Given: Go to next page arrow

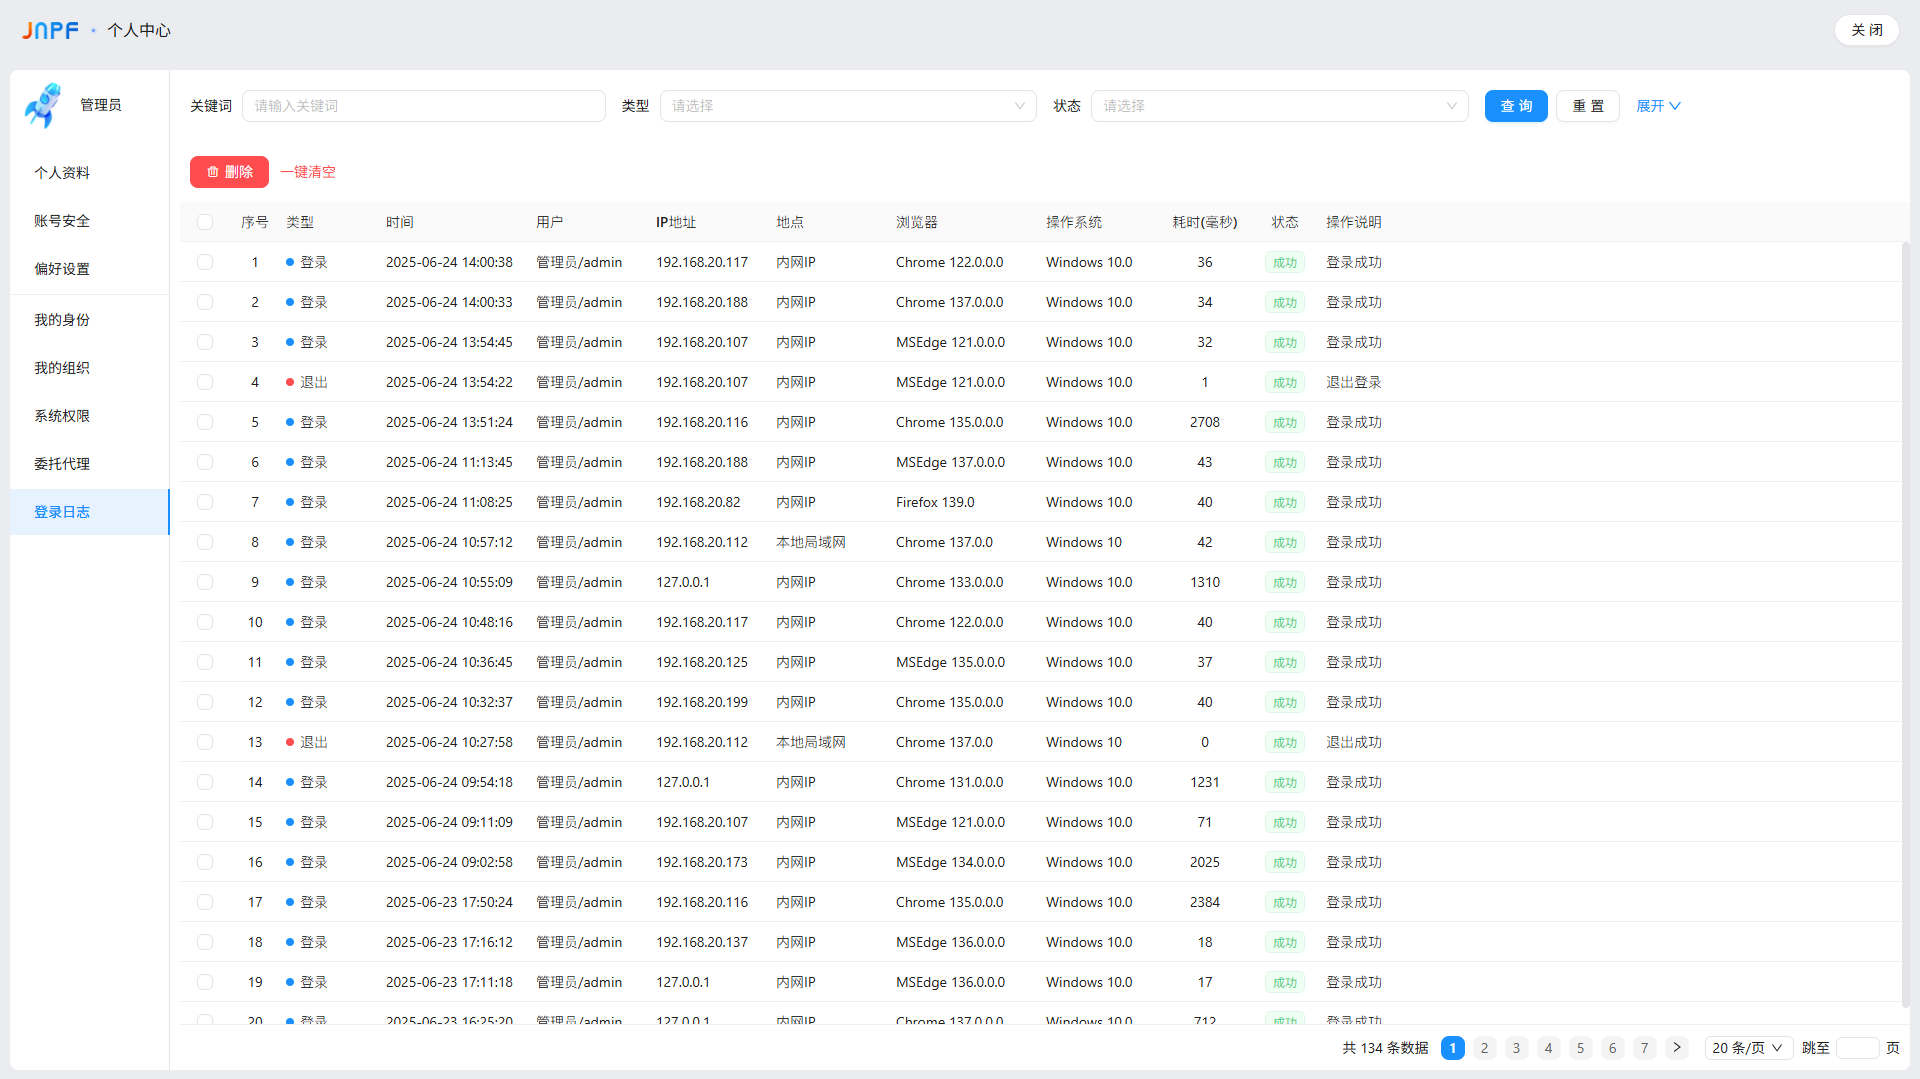Looking at the screenshot, I should tap(1677, 1047).
